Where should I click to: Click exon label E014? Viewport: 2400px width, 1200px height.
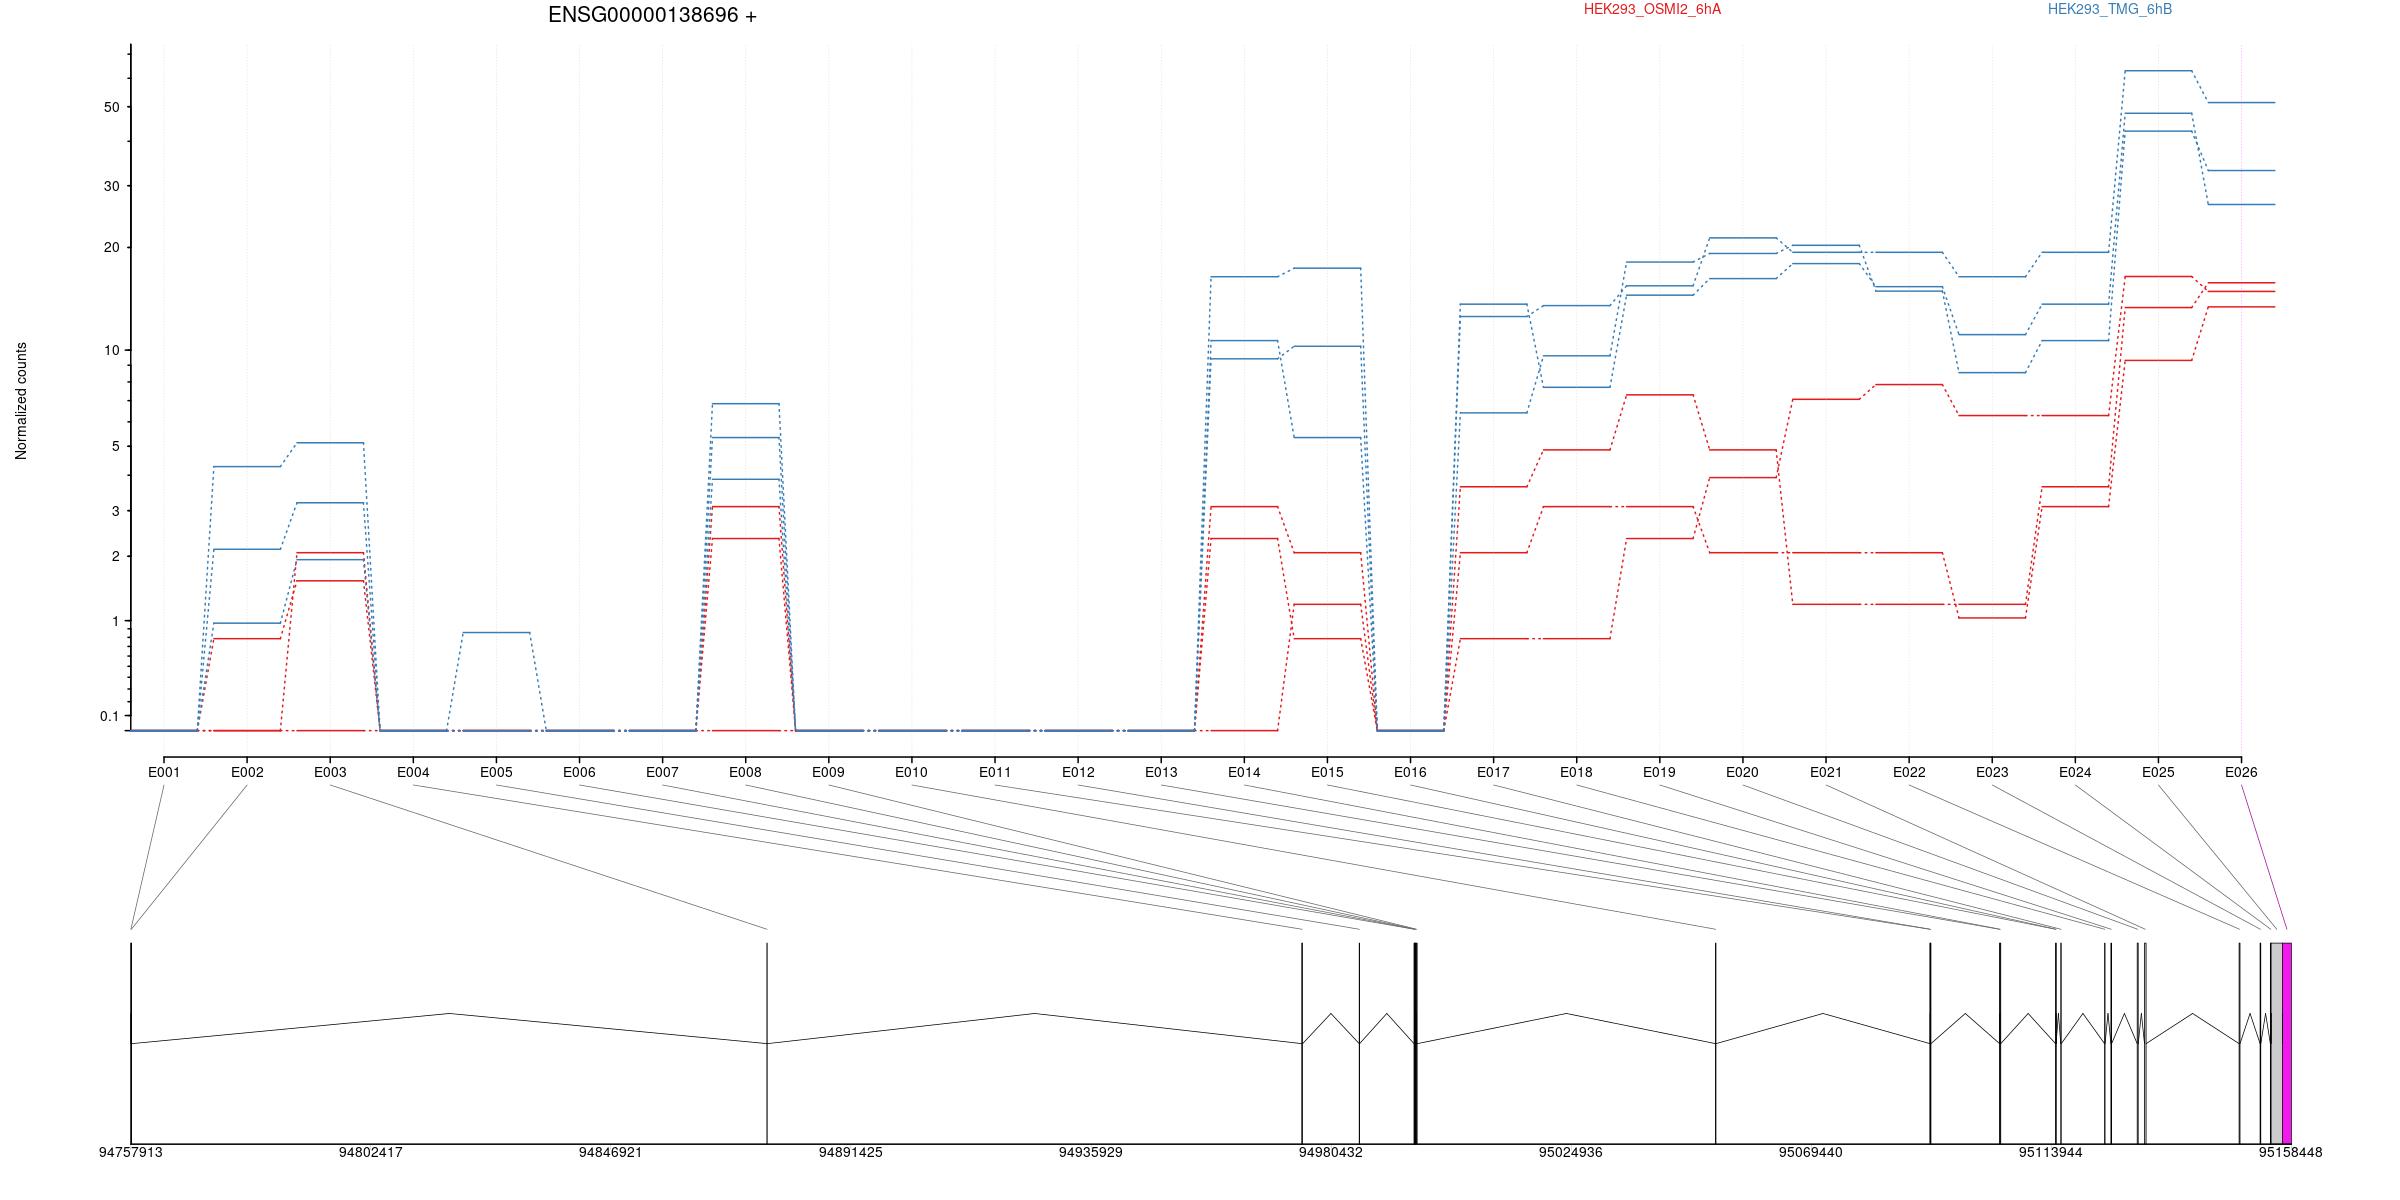pos(1244,772)
